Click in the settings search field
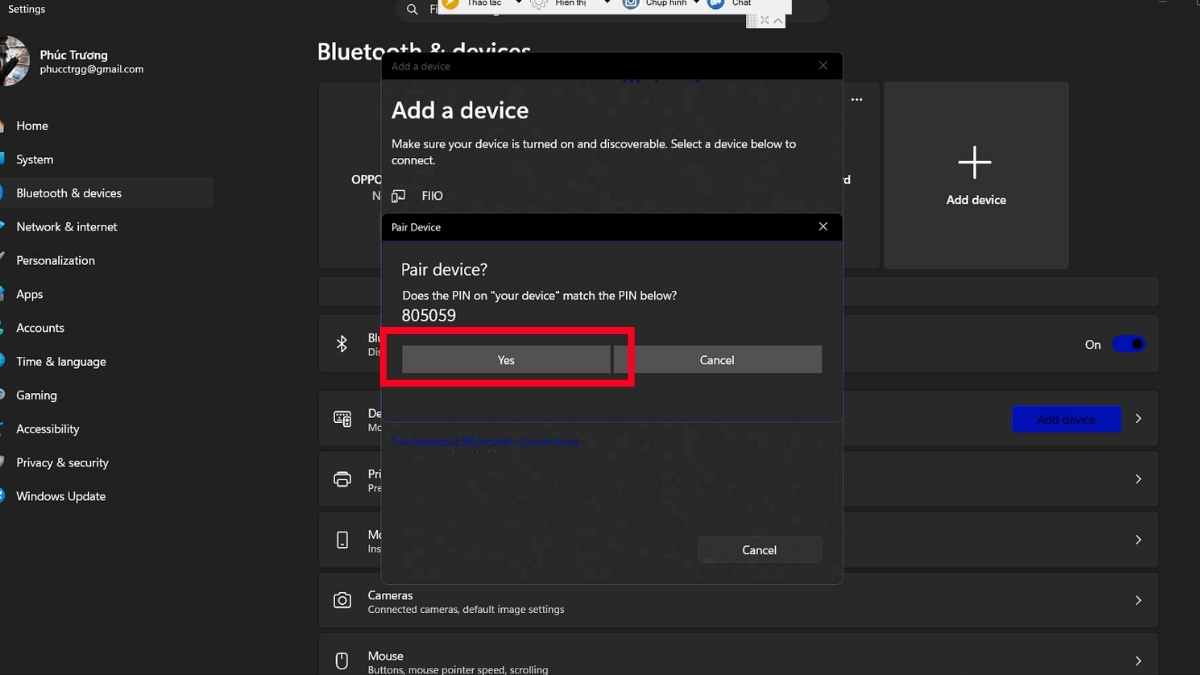Image resolution: width=1200 pixels, height=675 pixels. [612, 10]
